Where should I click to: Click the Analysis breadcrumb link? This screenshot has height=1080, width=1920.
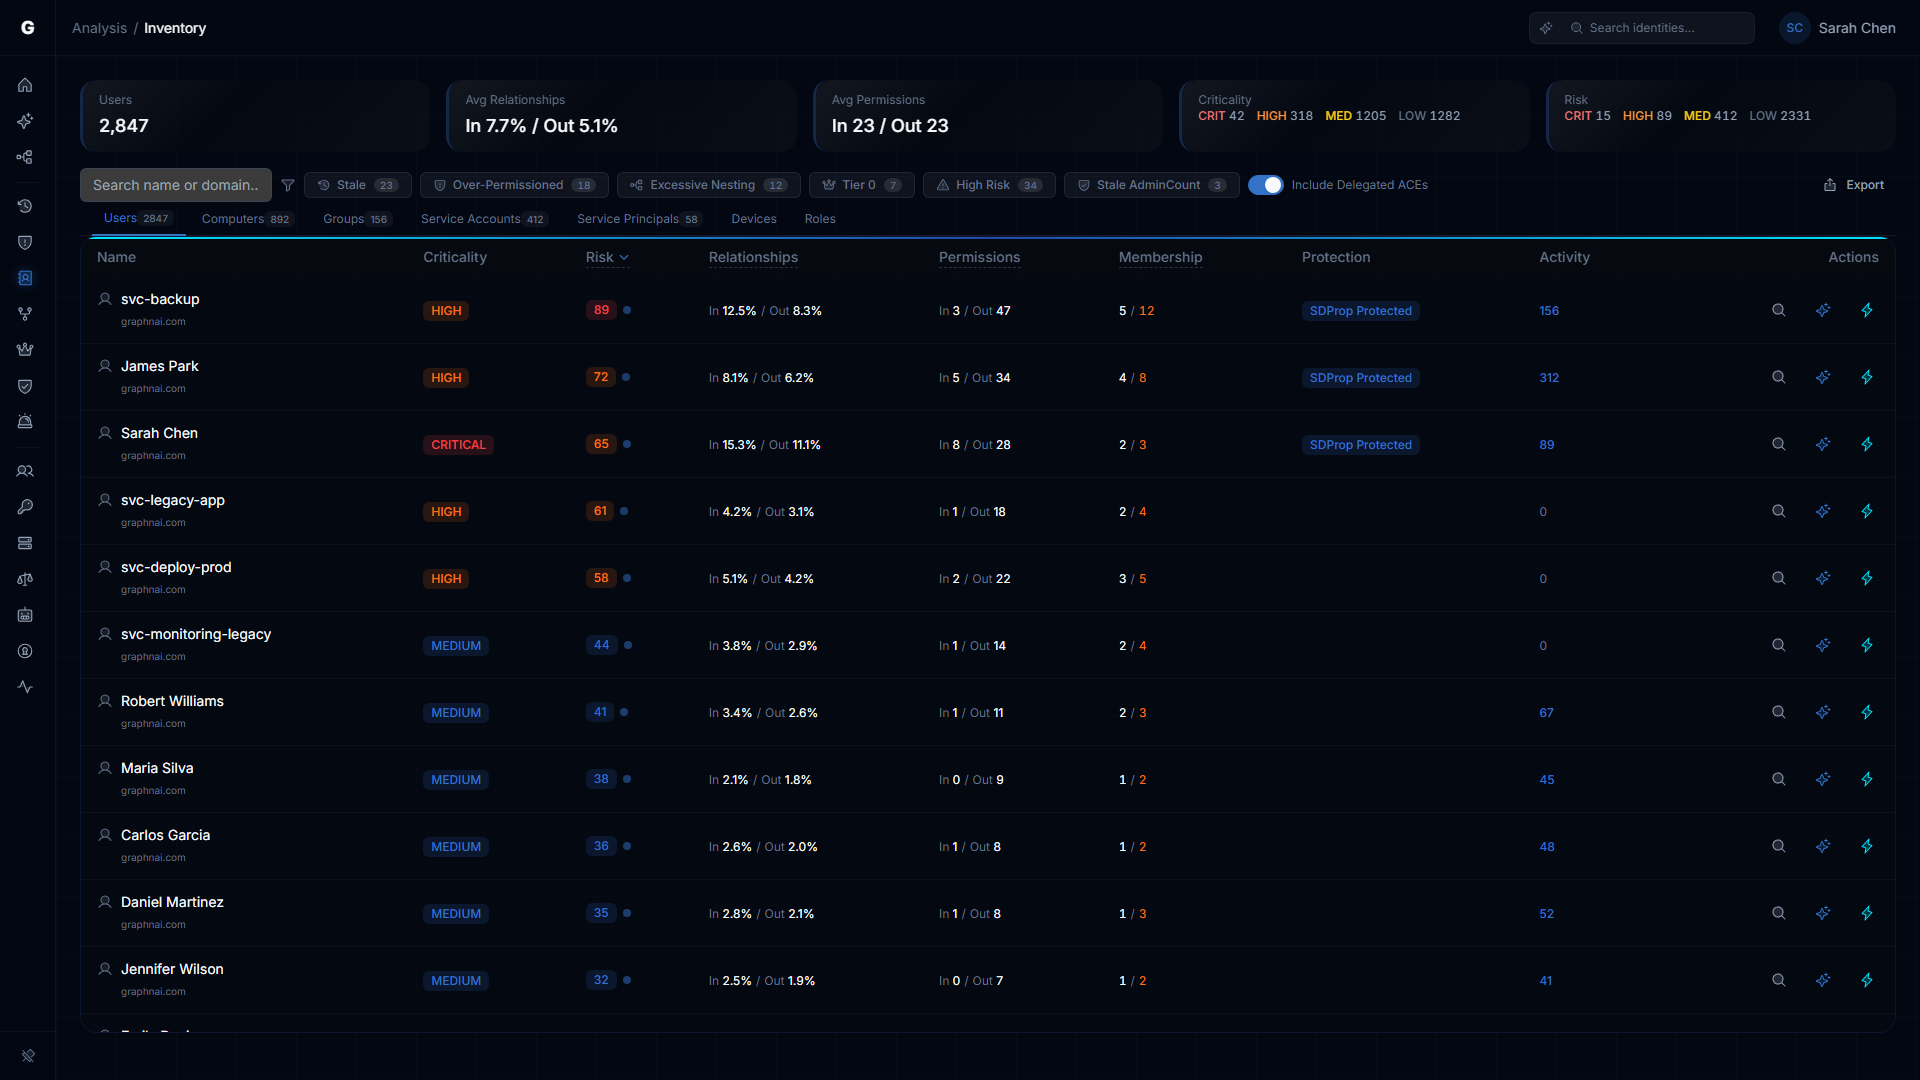pos(99,28)
